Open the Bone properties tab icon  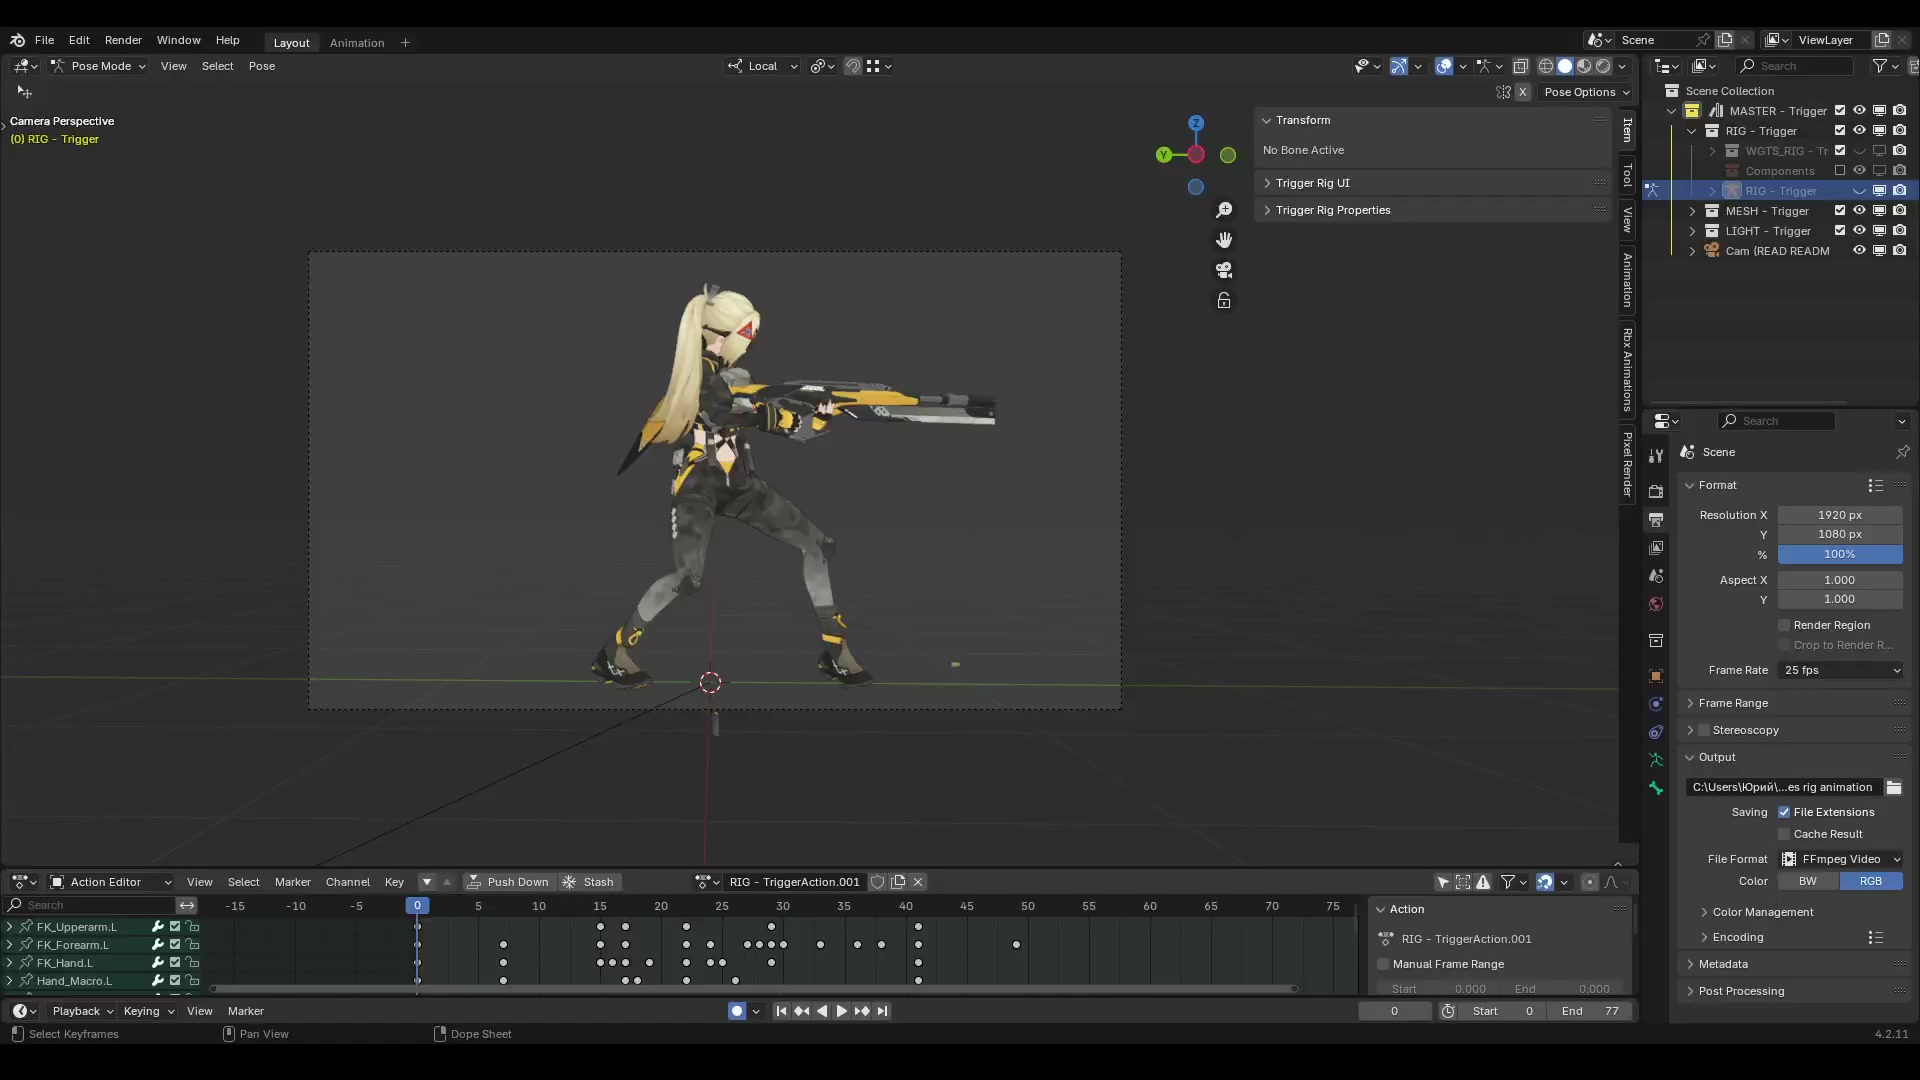pos(1656,788)
